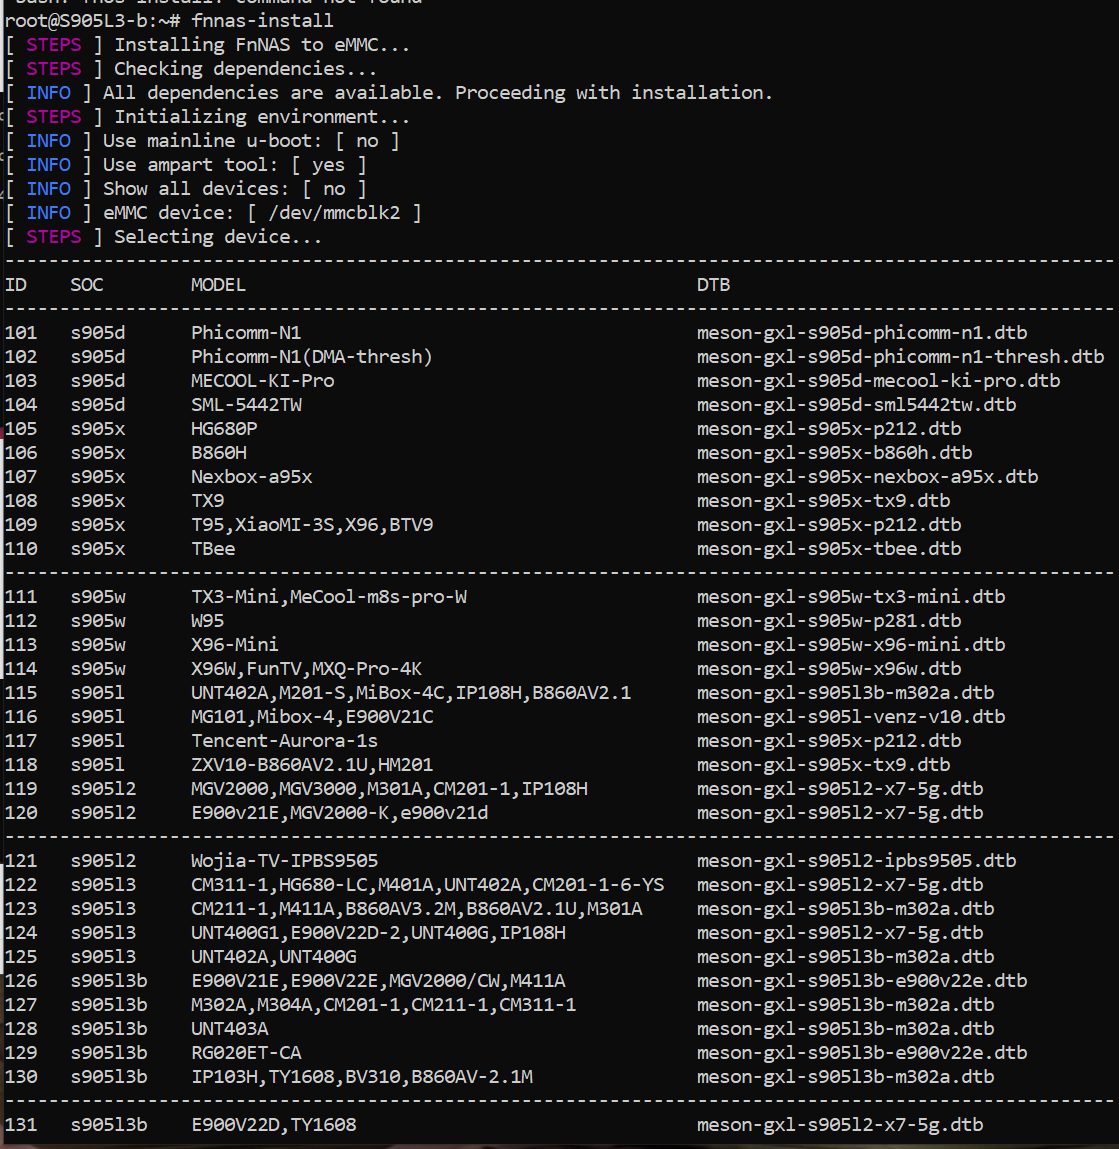Click 'E900V22D,TY1608' model in row 131

coord(273,1126)
